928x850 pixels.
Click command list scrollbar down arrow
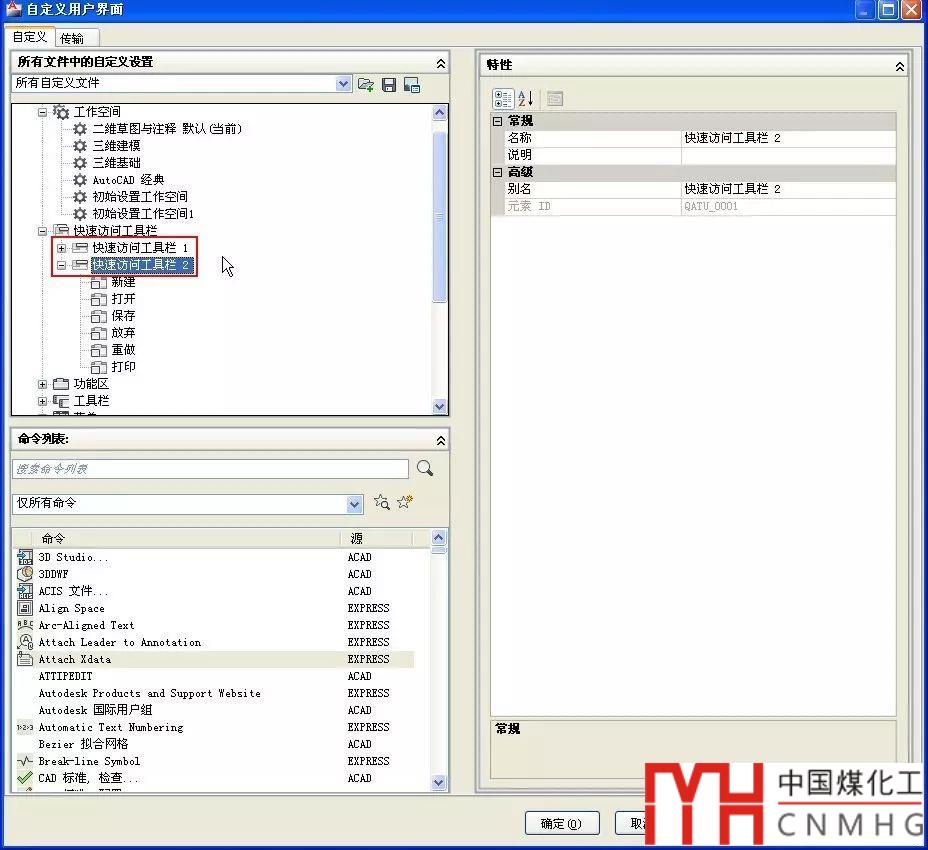pyautogui.click(x=439, y=783)
